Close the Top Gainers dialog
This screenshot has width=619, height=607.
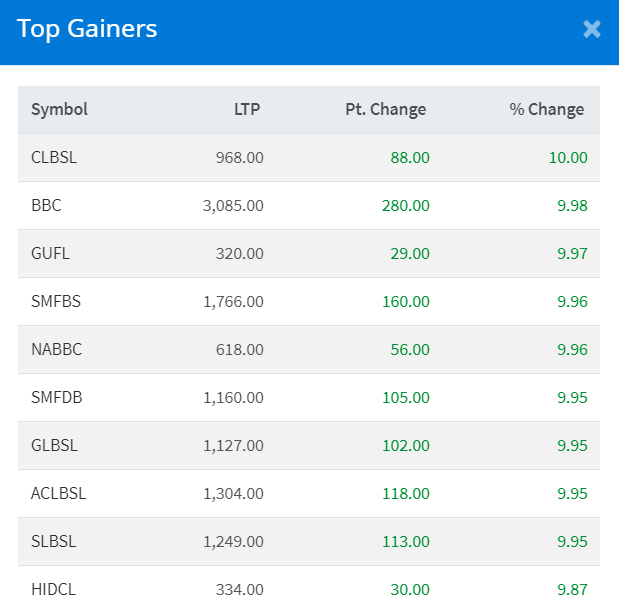(x=592, y=29)
